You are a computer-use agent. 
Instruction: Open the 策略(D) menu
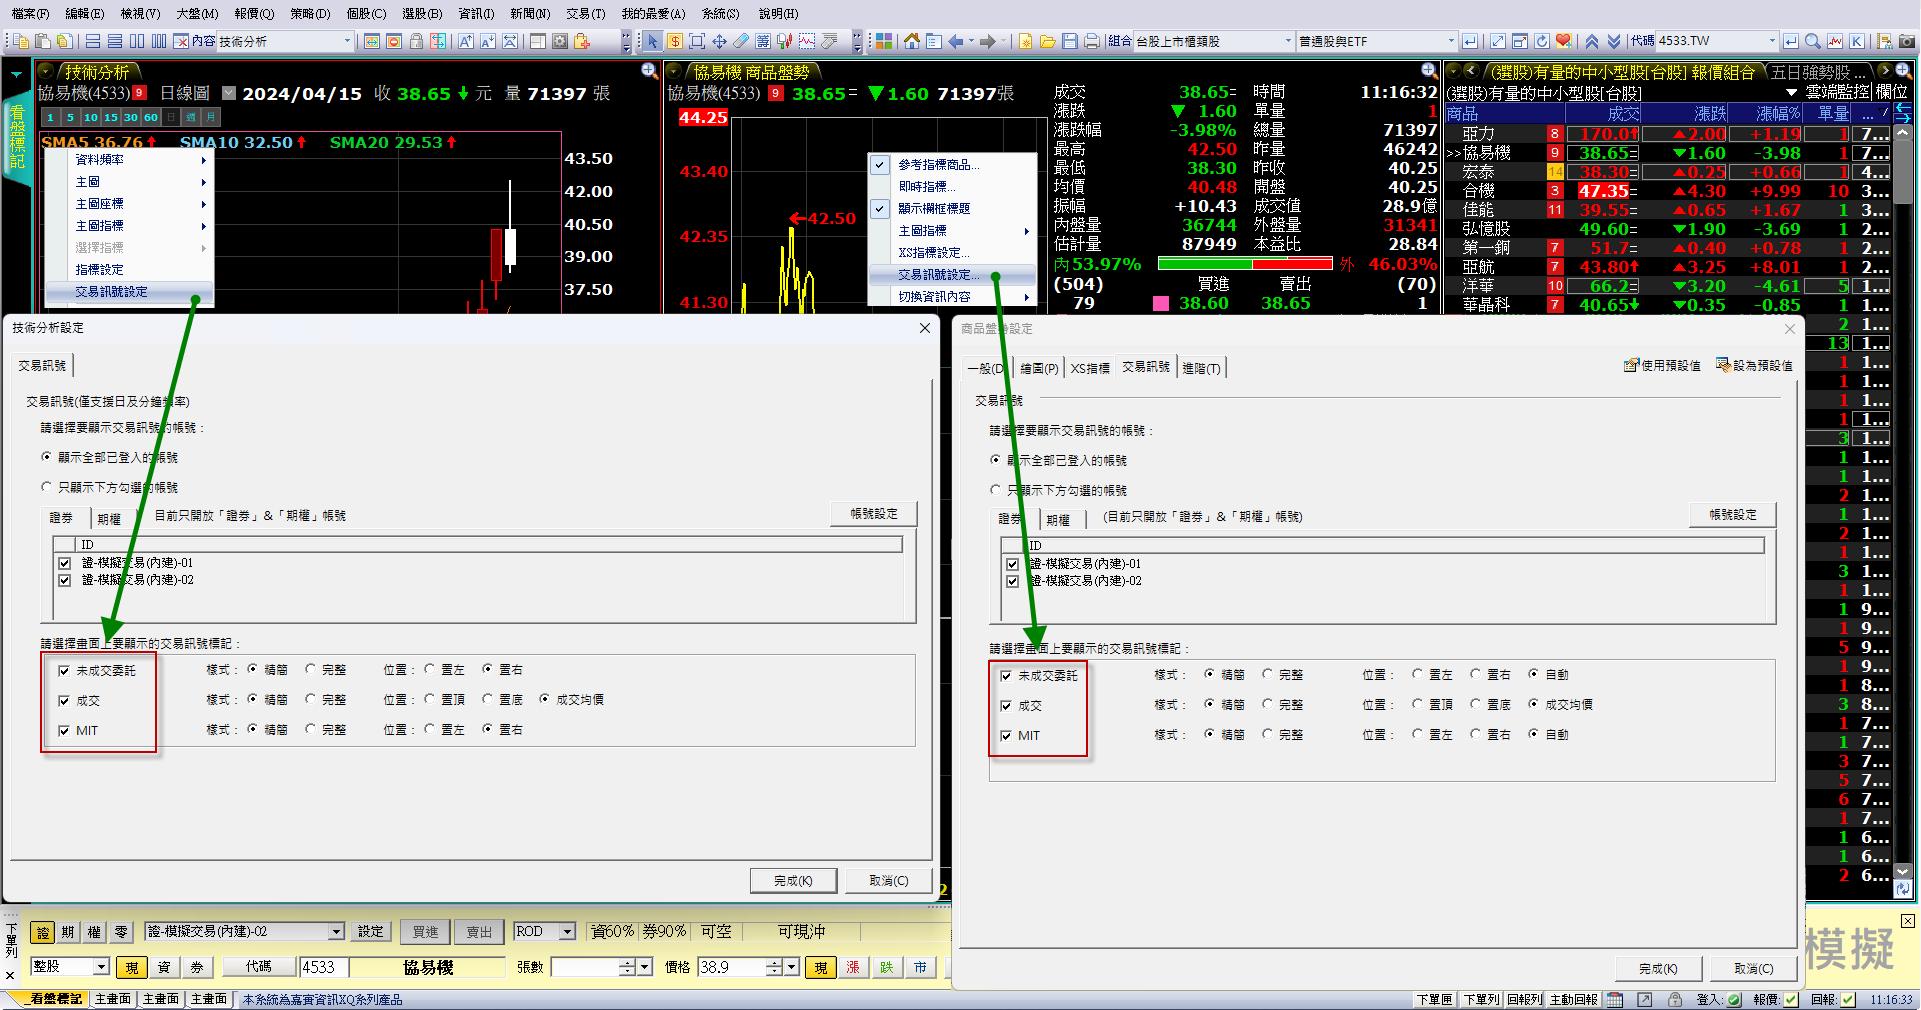click(310, 13)
